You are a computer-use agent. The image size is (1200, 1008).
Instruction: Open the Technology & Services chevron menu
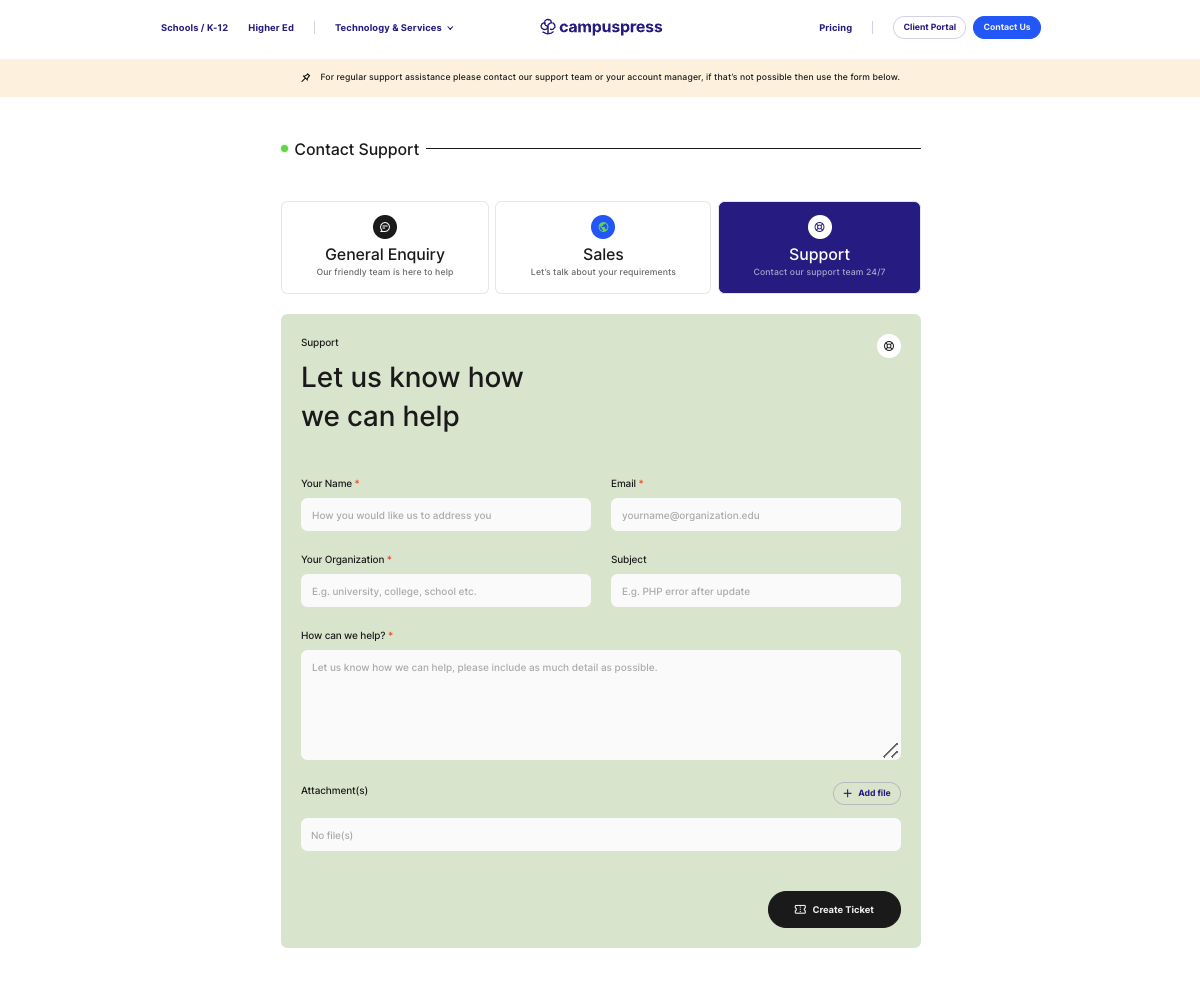click(x=450, y=28)
